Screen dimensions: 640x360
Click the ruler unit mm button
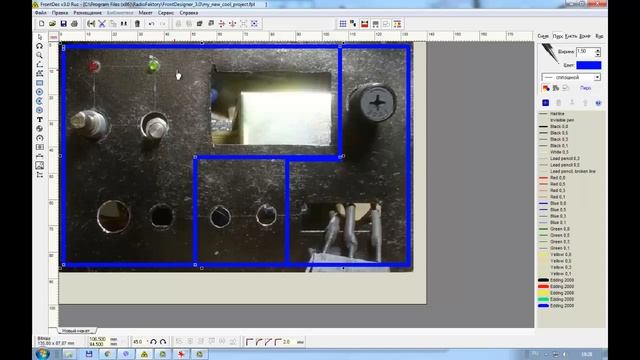(53, 37)
